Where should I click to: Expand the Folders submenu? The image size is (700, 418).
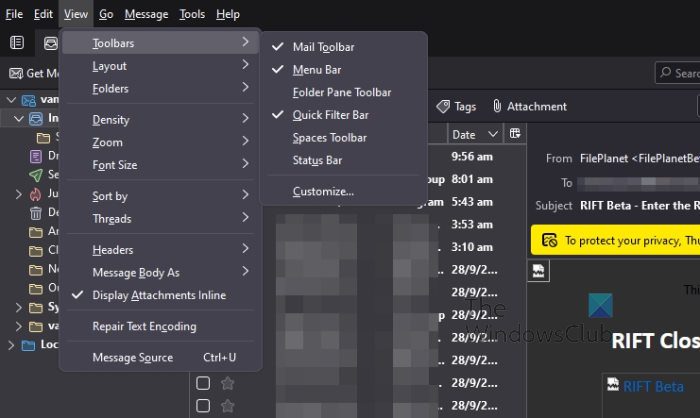coord(160,89)
